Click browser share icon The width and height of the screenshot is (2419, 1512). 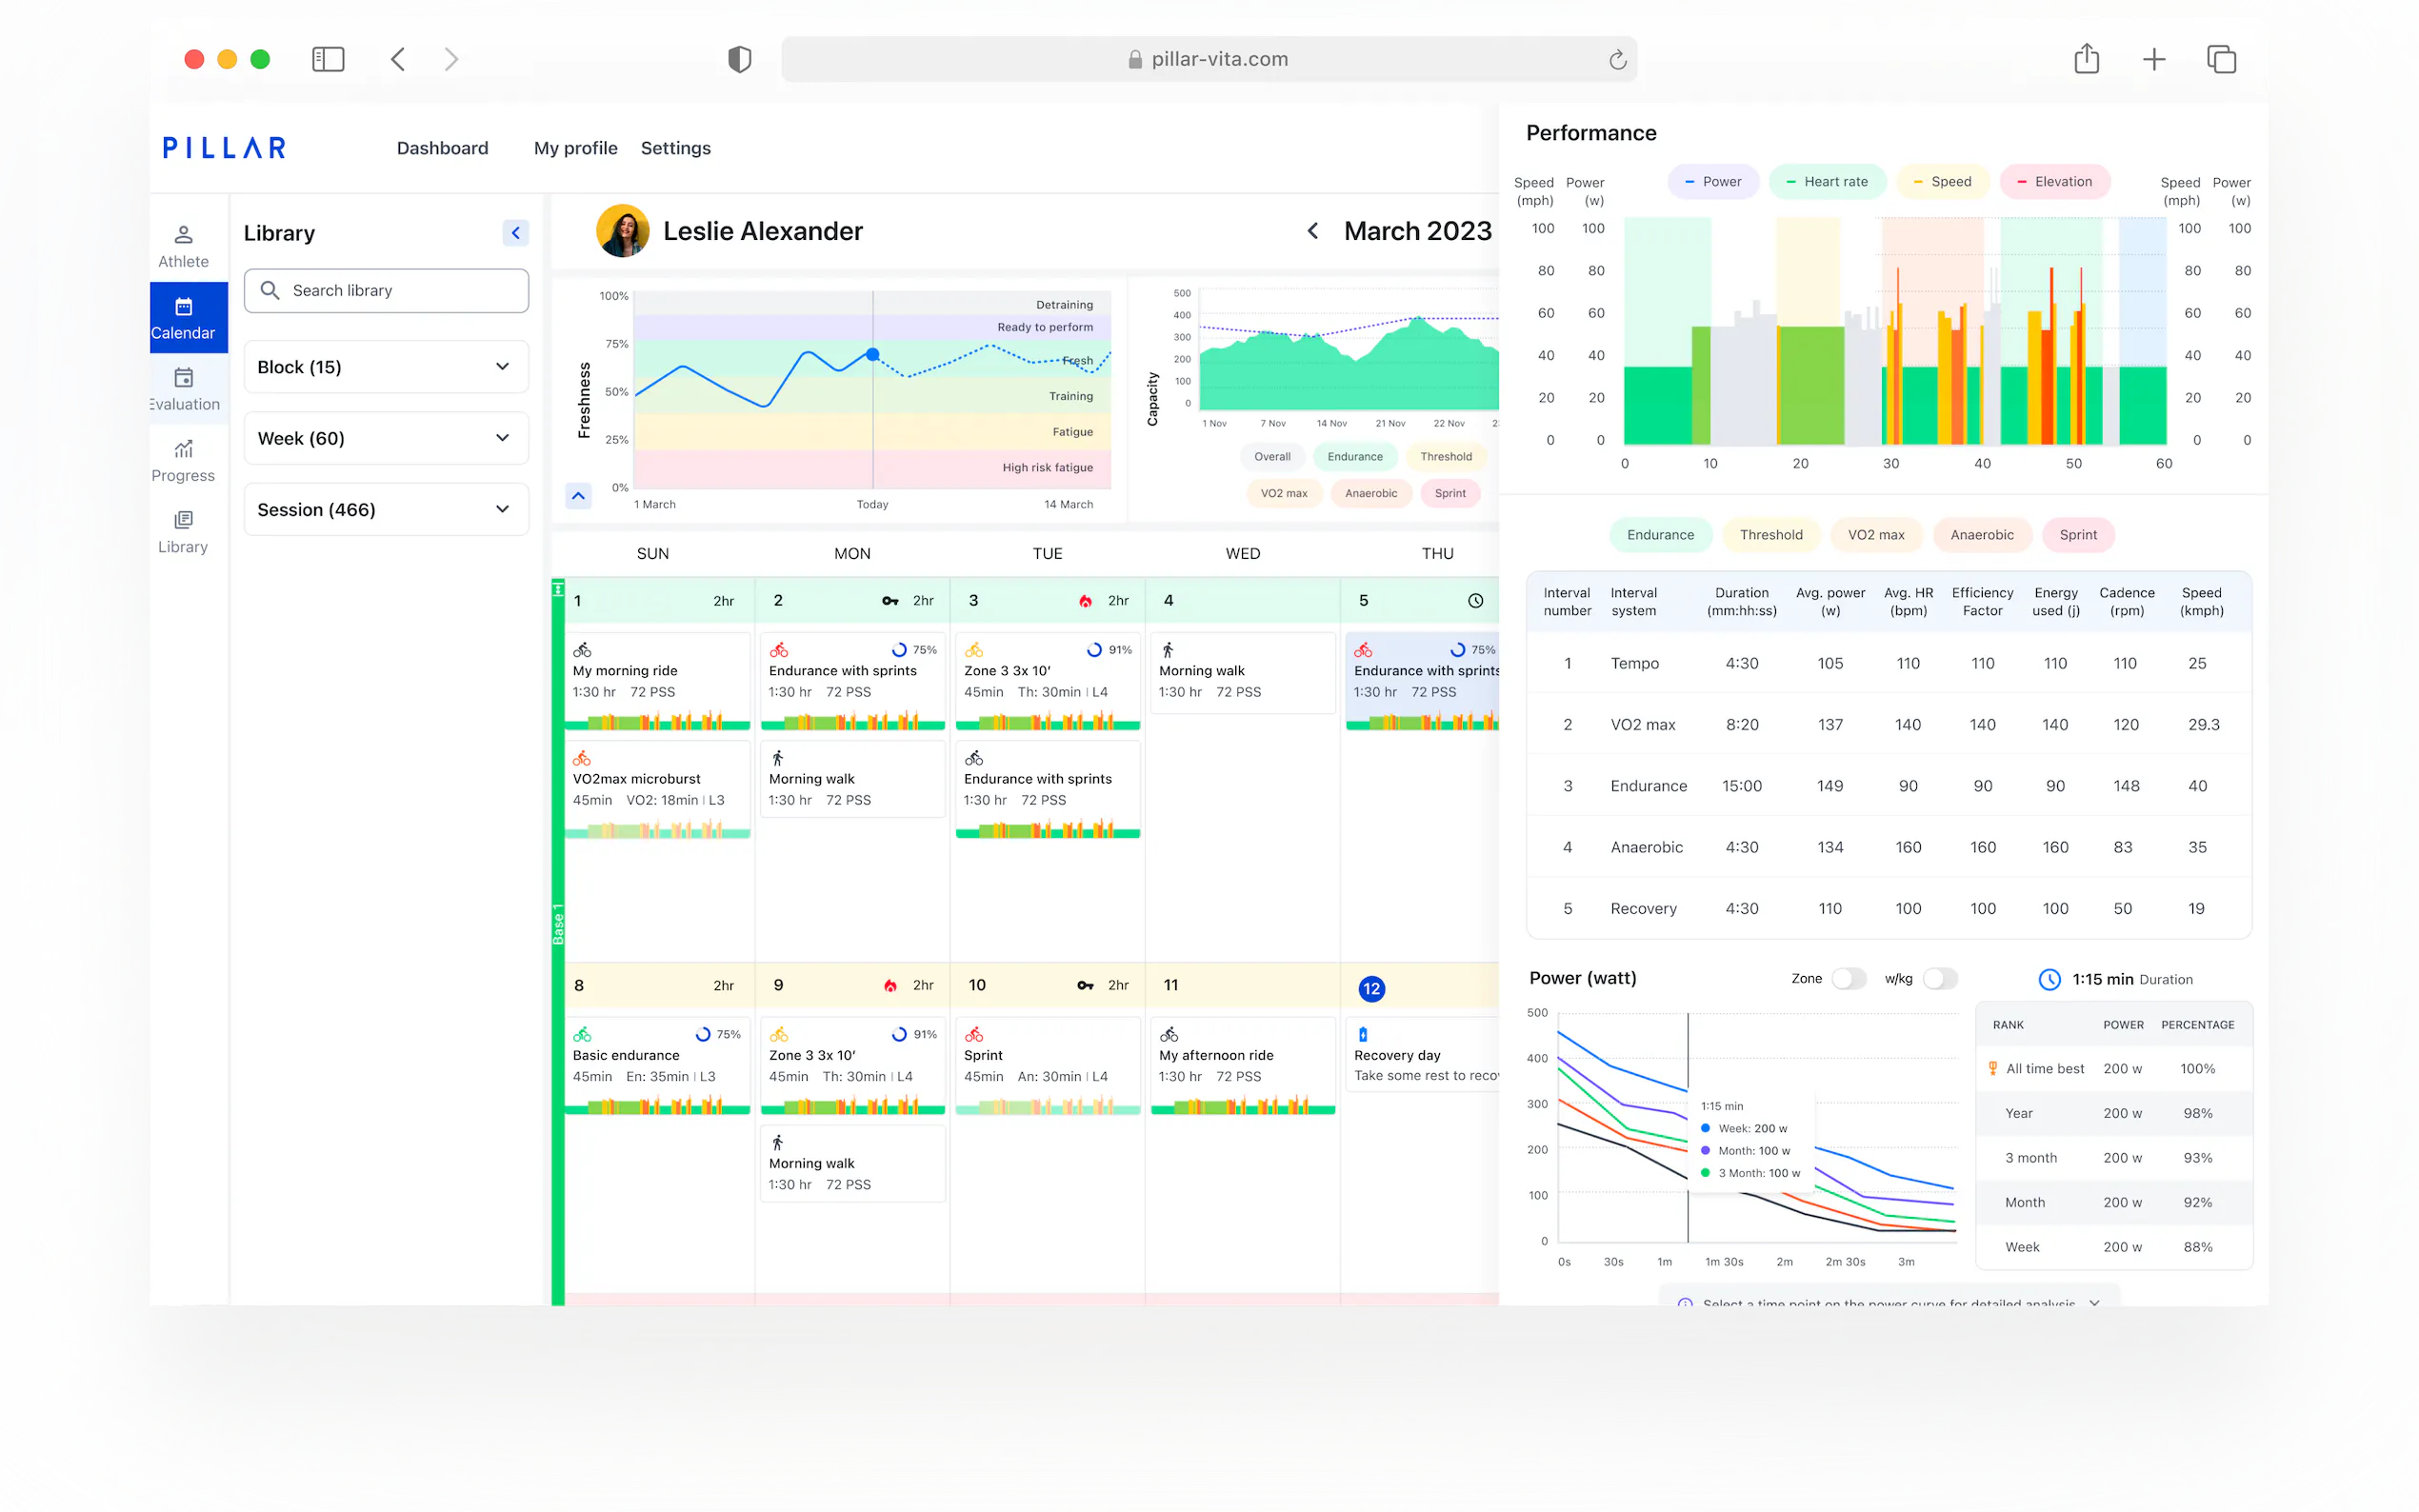coord(2085,59)
